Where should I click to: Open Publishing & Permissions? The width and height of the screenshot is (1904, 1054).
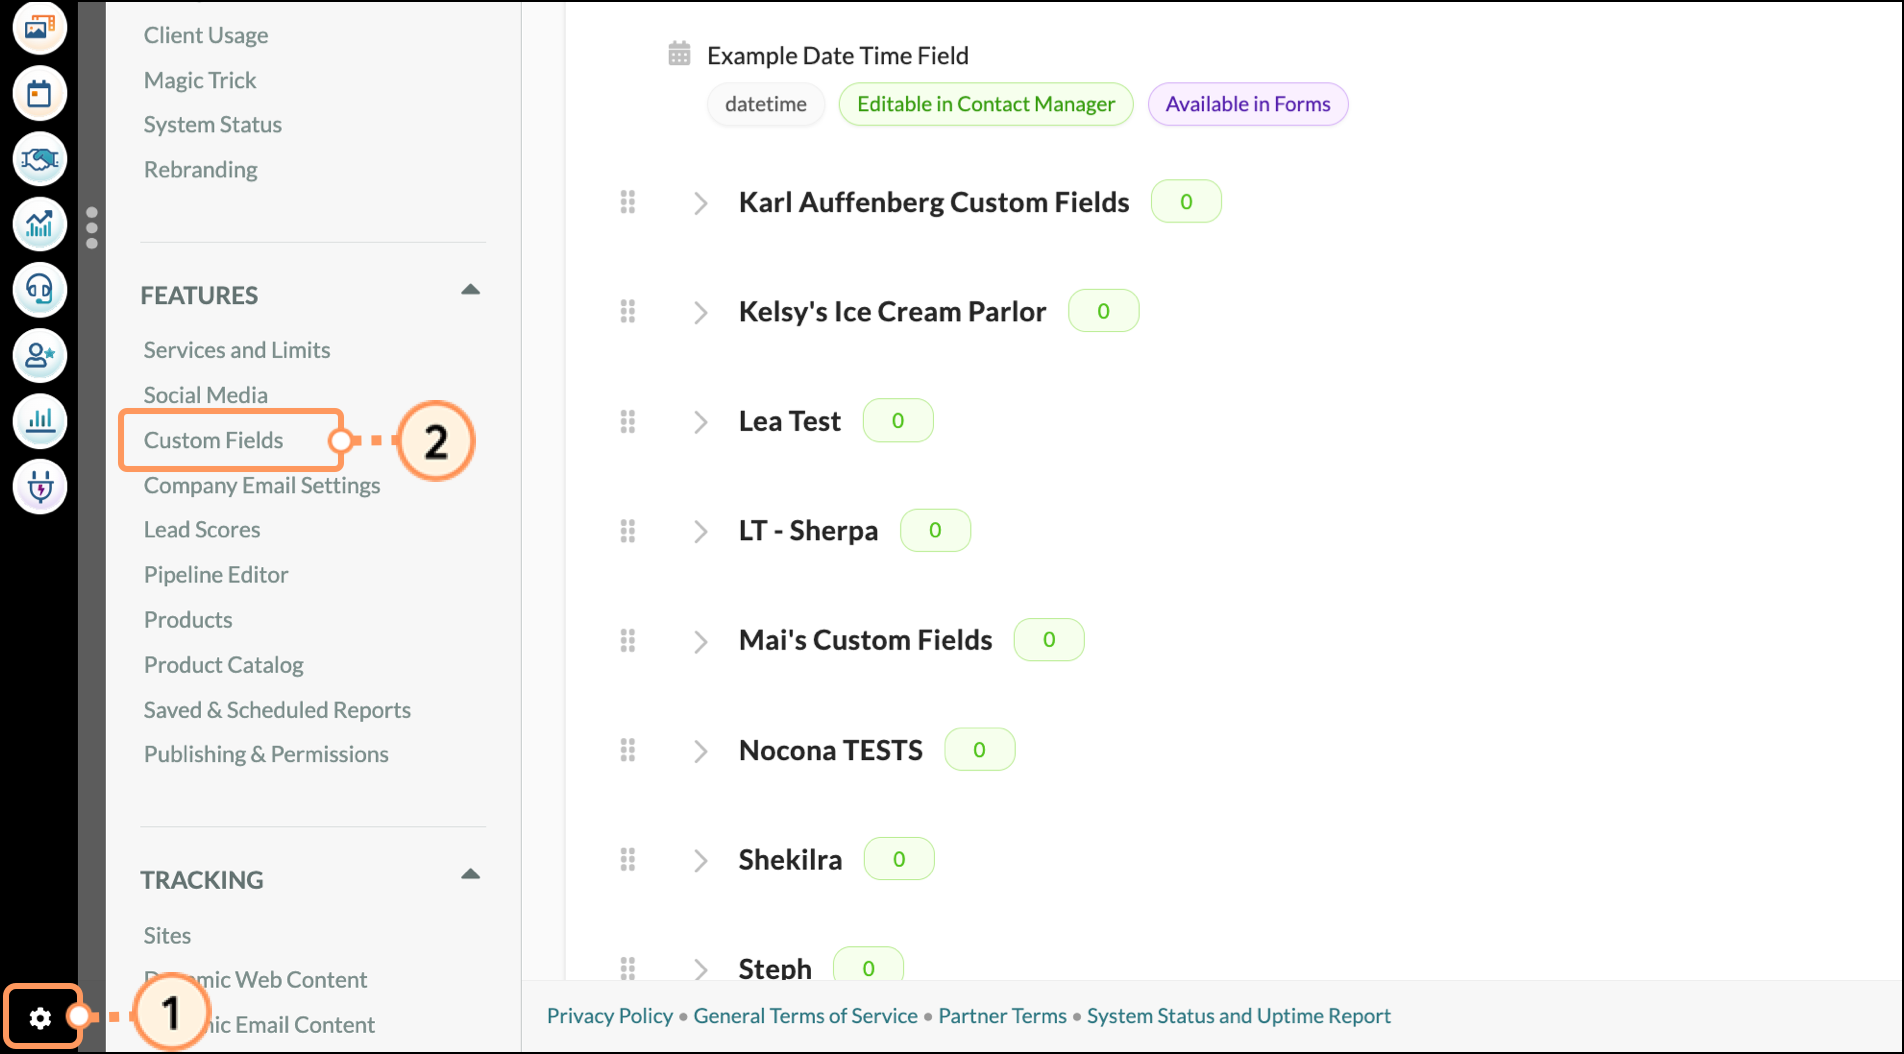266,754
